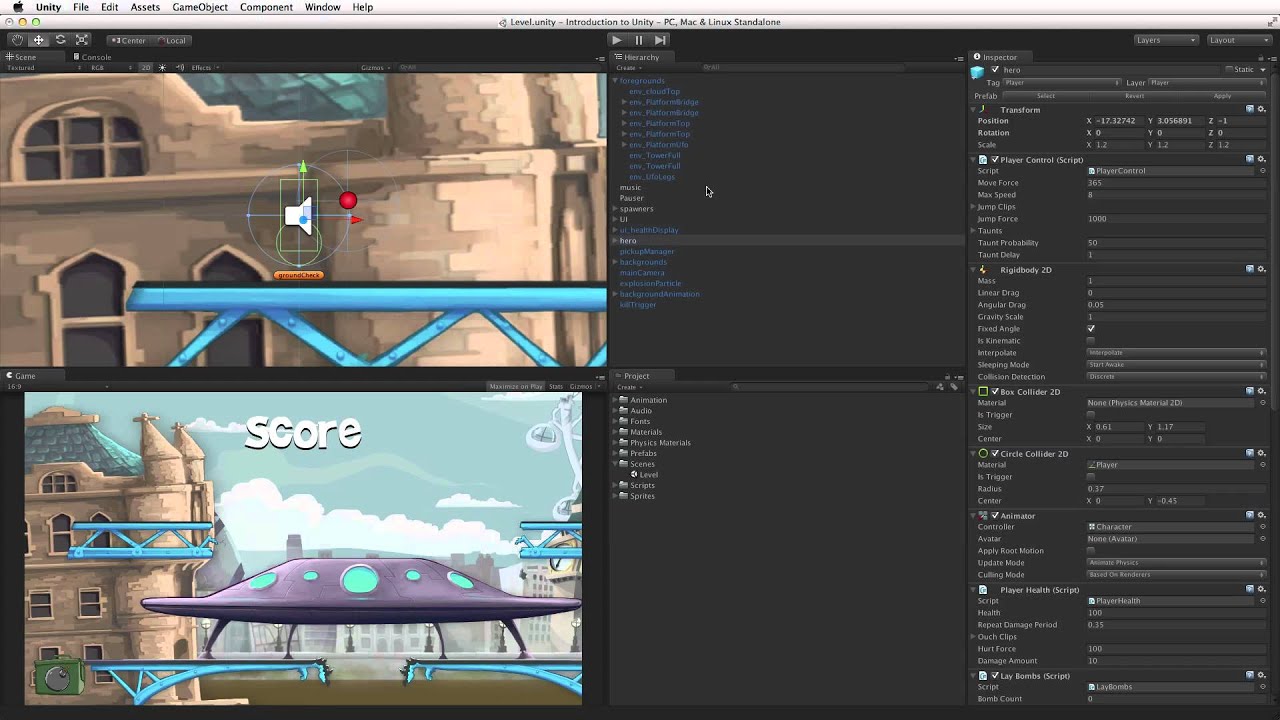Open Culling Mode dropdown

[x=1176, y=575]
